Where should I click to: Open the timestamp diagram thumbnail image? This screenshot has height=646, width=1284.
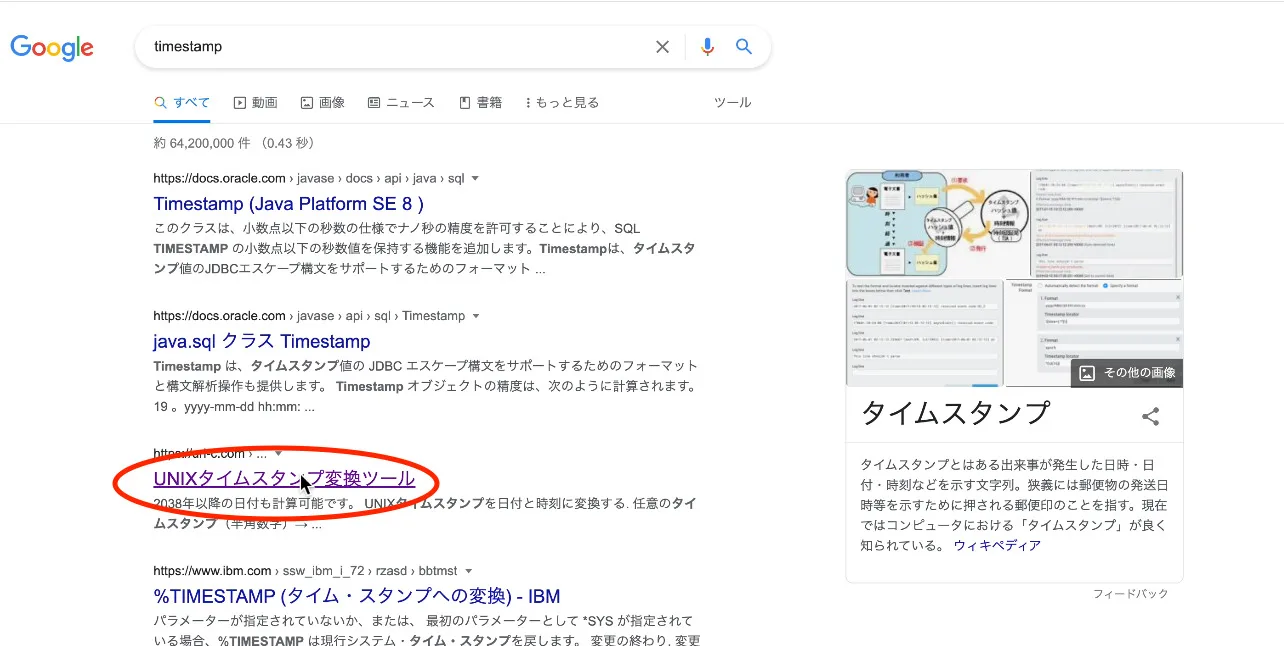(936, 223)
